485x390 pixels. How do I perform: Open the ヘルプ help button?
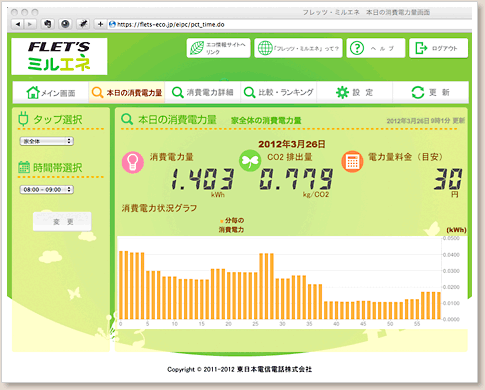(376, 48)
